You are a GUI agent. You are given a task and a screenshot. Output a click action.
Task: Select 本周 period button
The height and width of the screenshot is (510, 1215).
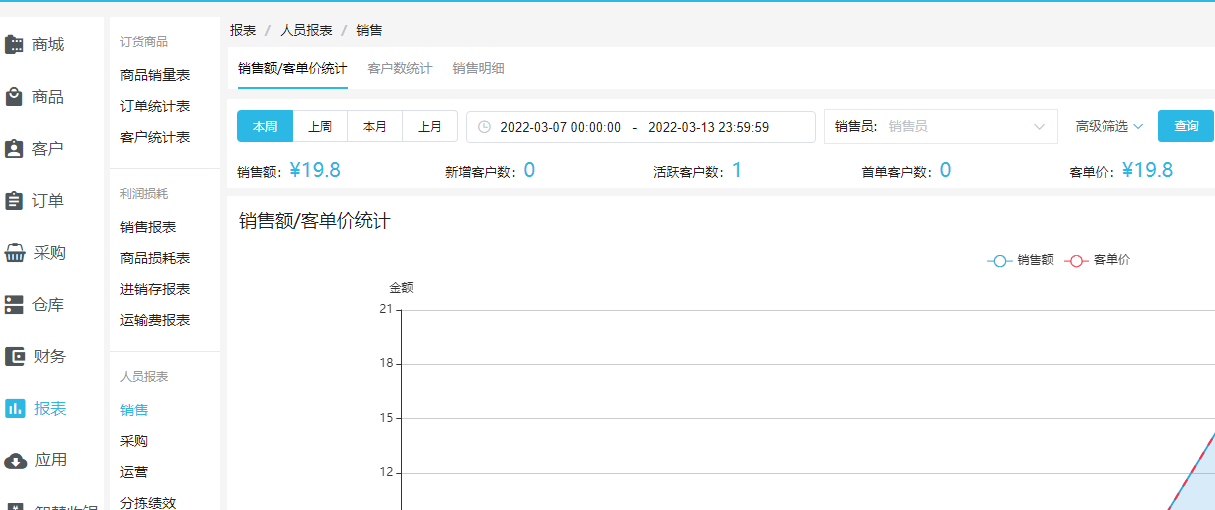265,126
